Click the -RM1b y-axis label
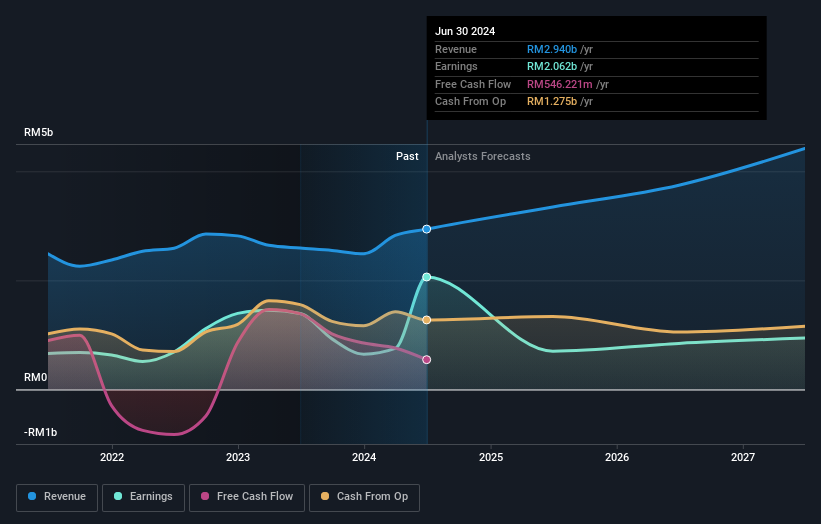This screenshot has width=821, height=524. [40, 432]
